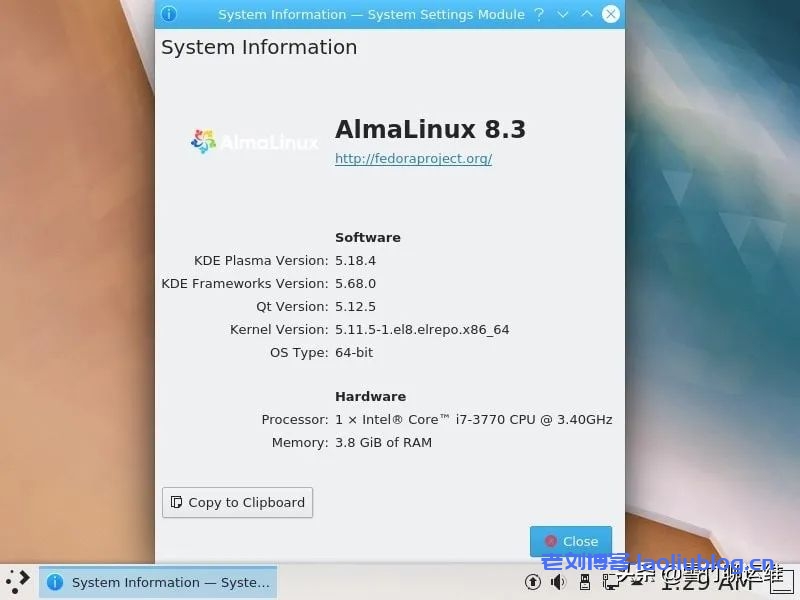Click the network connections tray icon
Screen dimensions: 800x600
[609, 582]
